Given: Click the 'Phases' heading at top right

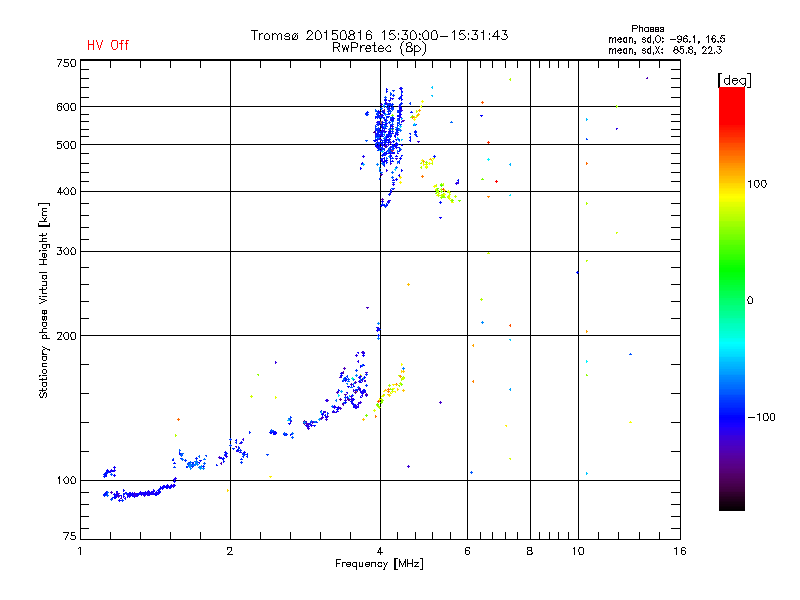Looking at the screenshot, I should tap(647, 29).
